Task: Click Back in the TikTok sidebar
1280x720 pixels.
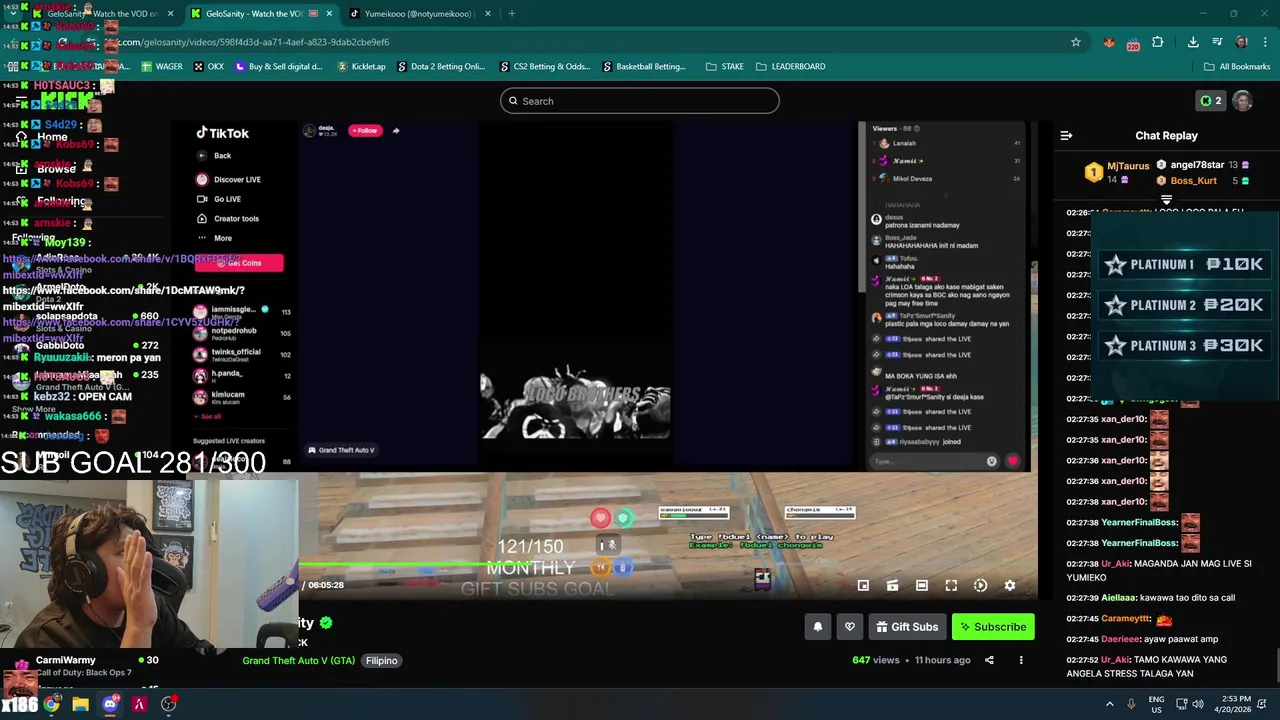Action: click(214, 156)
